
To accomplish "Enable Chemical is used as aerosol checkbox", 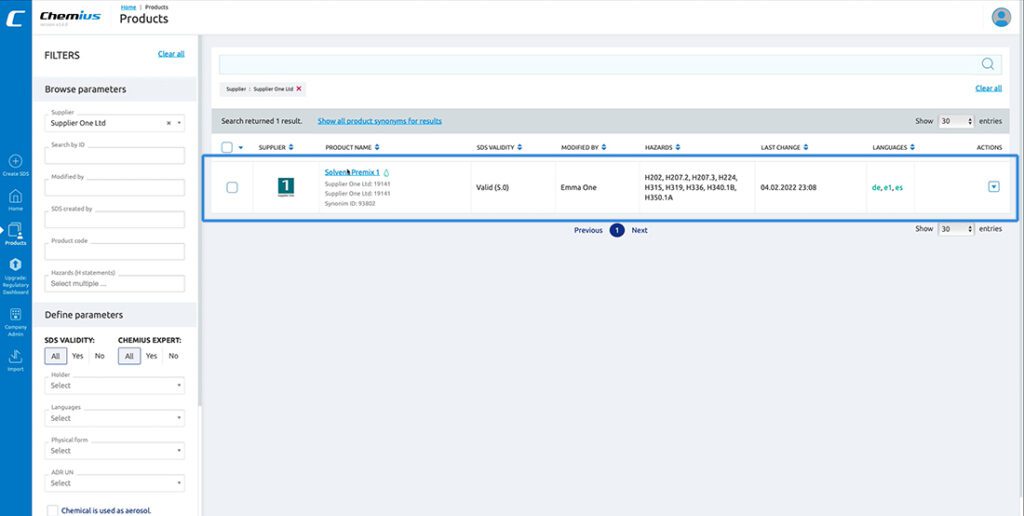I will [x=52, y=510].
